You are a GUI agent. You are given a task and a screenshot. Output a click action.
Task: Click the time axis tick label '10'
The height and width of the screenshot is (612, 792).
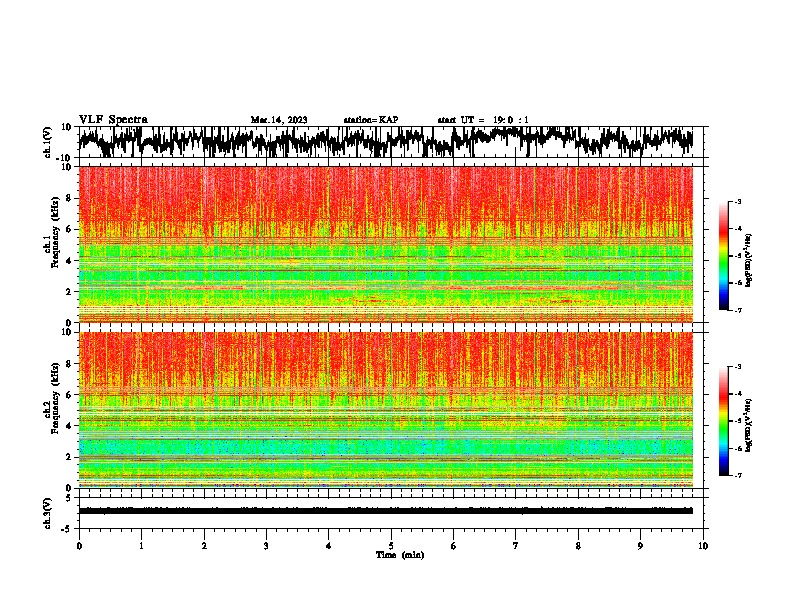703,546
